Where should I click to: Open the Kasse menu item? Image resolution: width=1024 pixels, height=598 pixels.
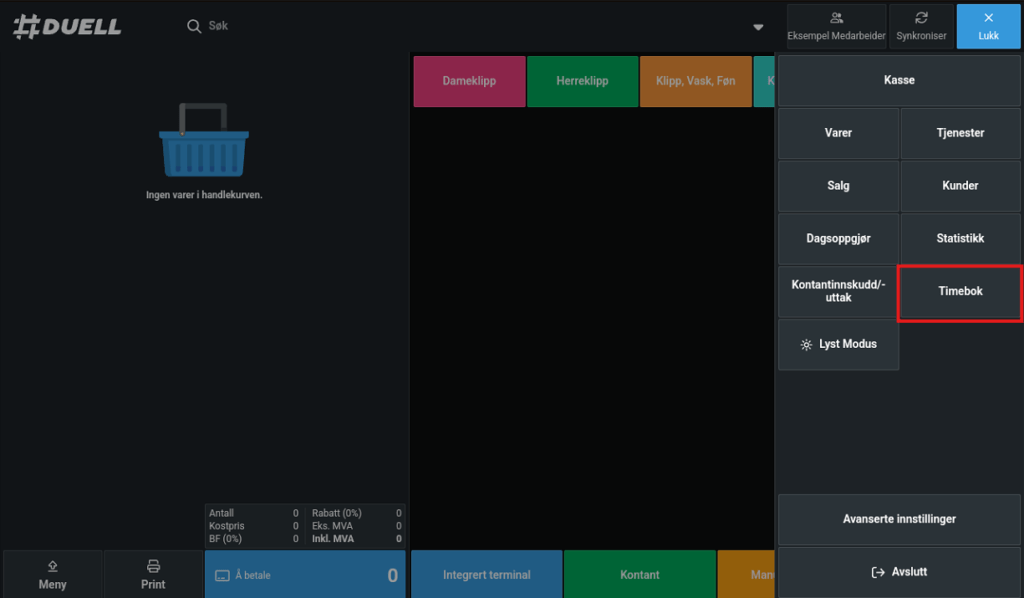click(899, 80)
